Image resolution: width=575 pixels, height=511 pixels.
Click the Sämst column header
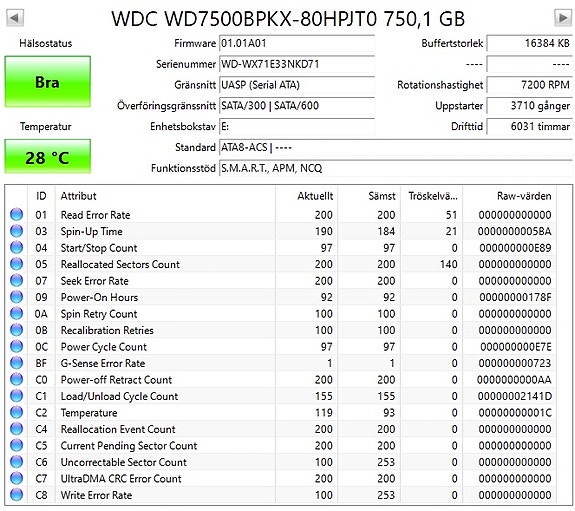(x=369, y=196)
